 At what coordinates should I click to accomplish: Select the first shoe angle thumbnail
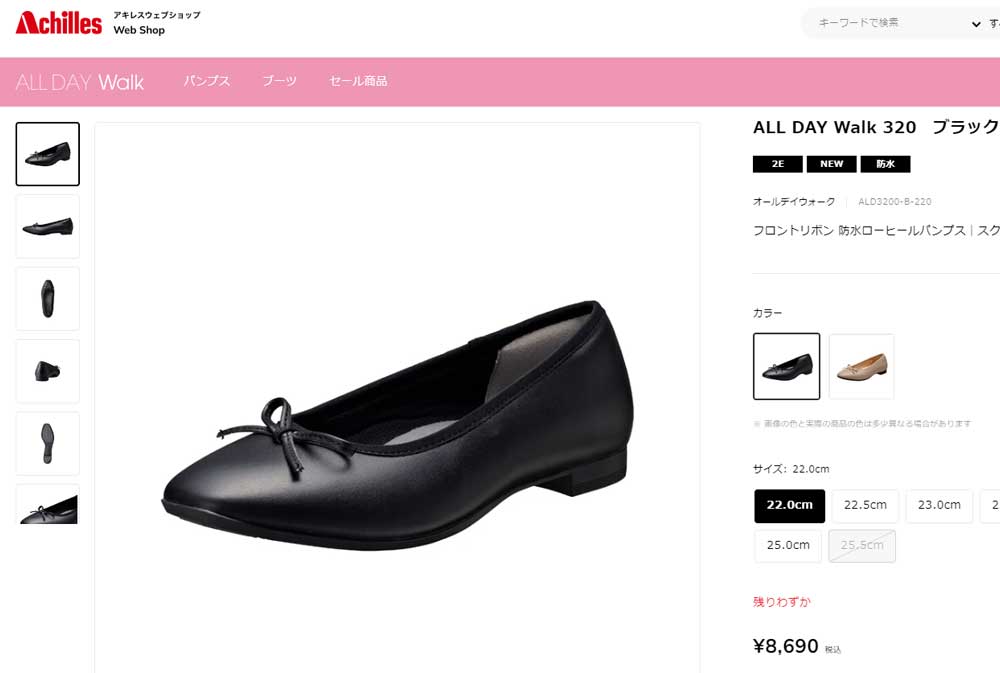point(47,154)
